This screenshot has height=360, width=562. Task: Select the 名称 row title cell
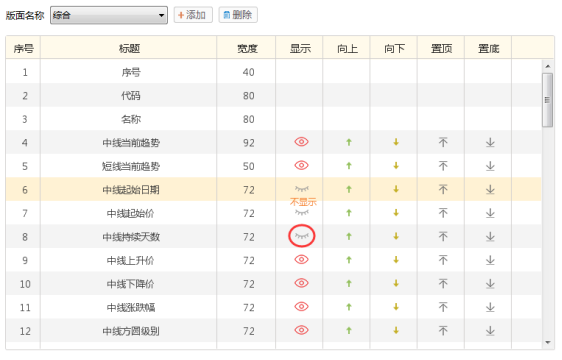(129, 119)
